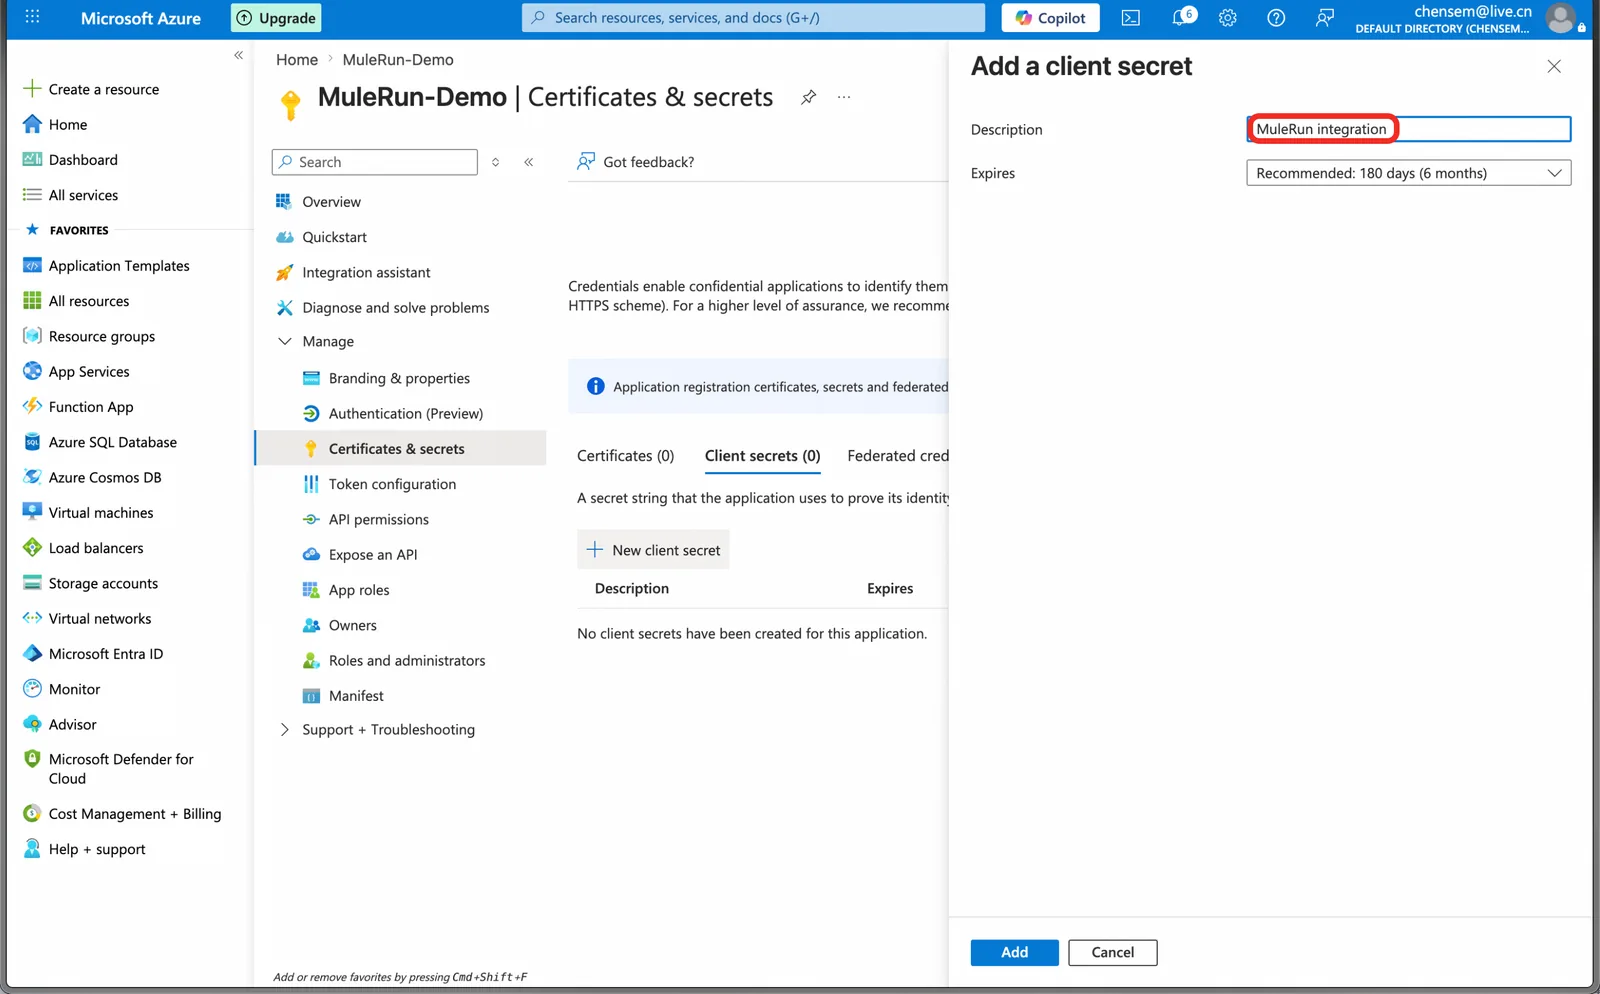
Task: Open Authentication (Preview)
Action: point(406,414)
